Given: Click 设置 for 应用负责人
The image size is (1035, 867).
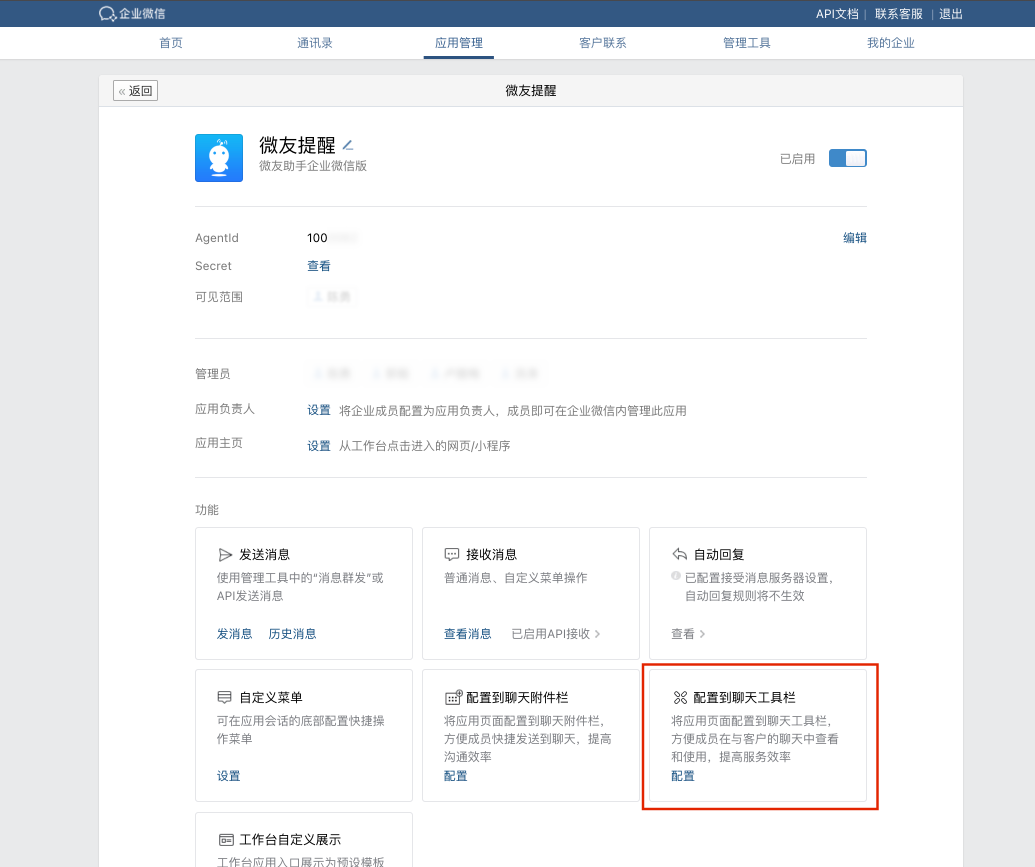Looking at the screenshot, I should (319, 410).
